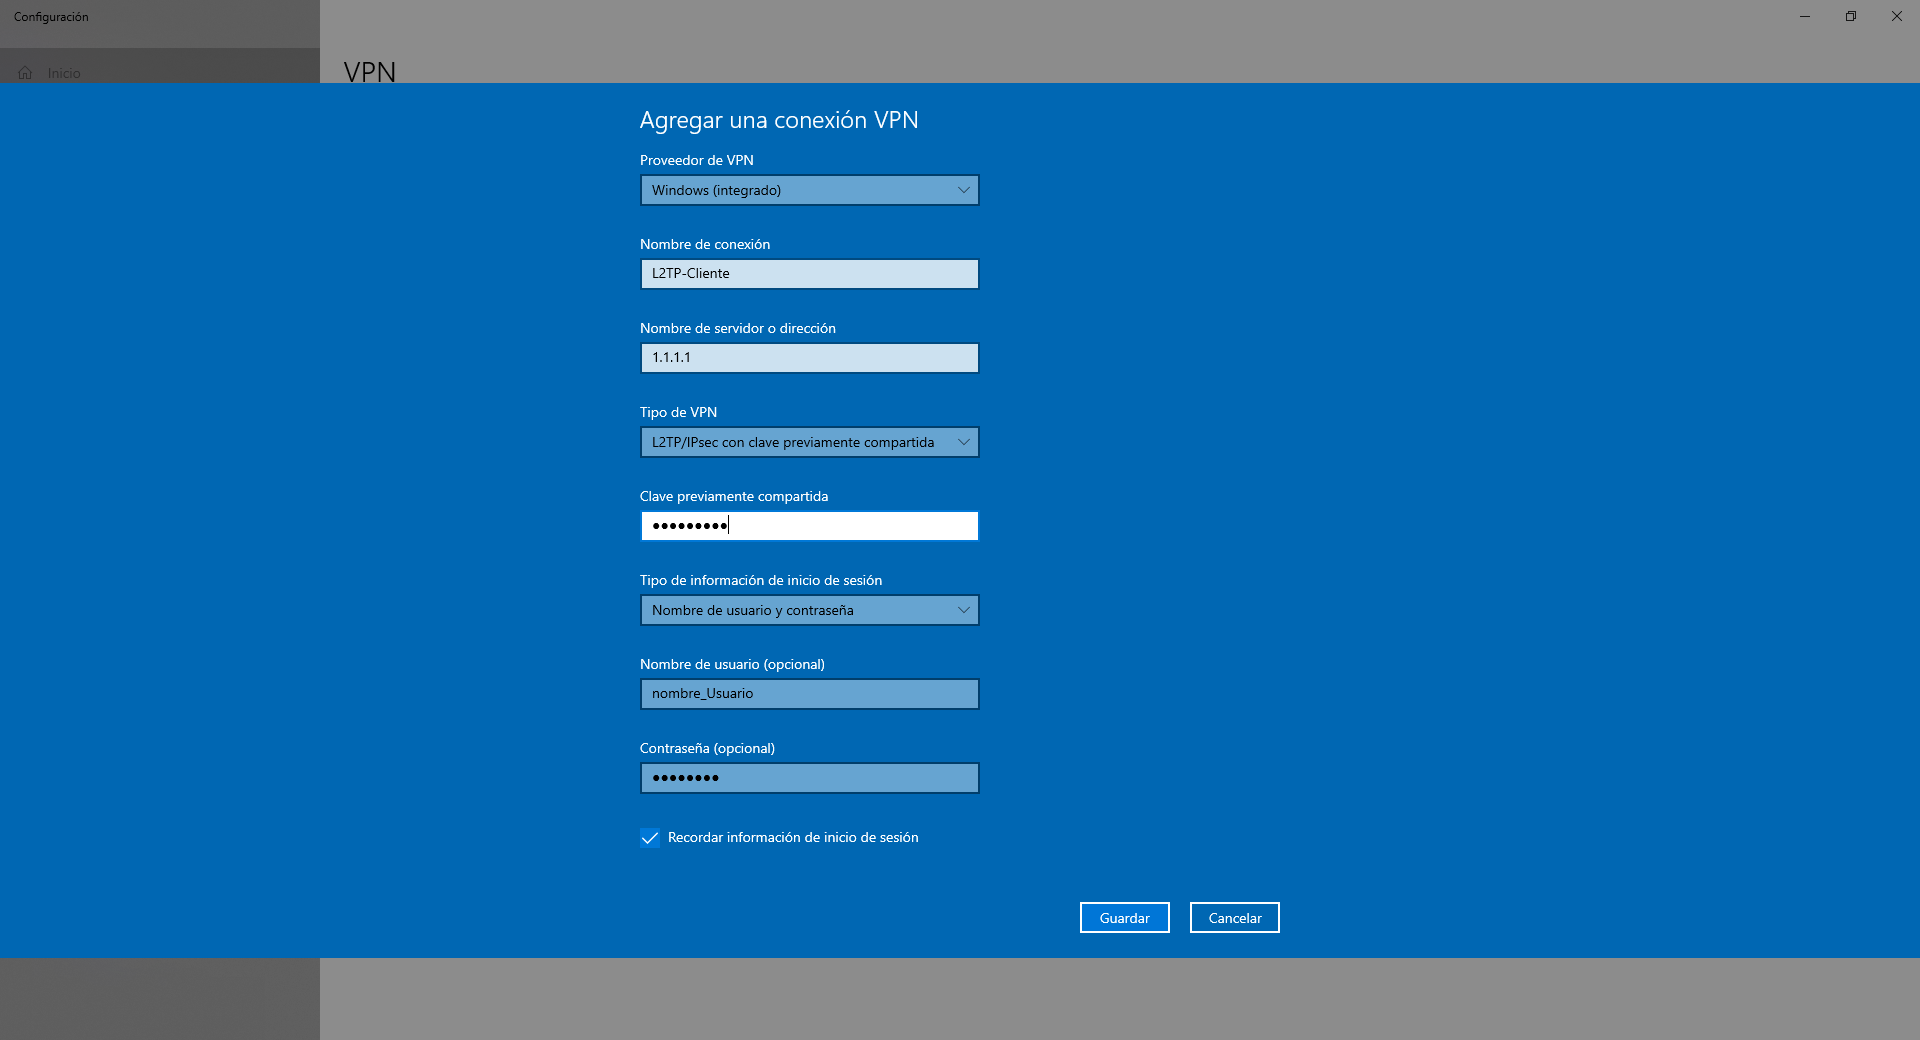Focus the Nombre de conexión field
Image resolution: width=1920 pixels, height=1040 pixels.
(809, 274)
